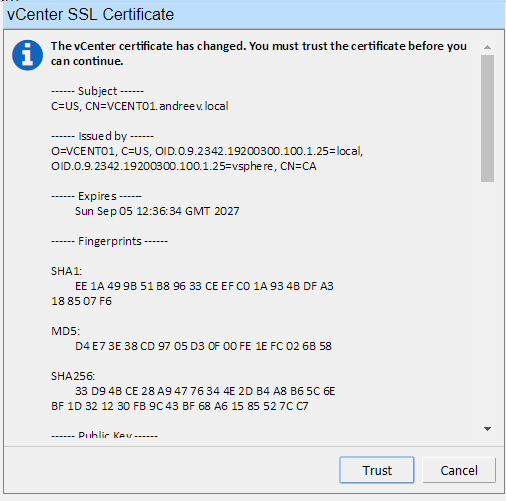The height and width of the screenshot is (501, 506).
Task: Click the vCenter SSL Certificate title bar
Action: coord(254,15)
